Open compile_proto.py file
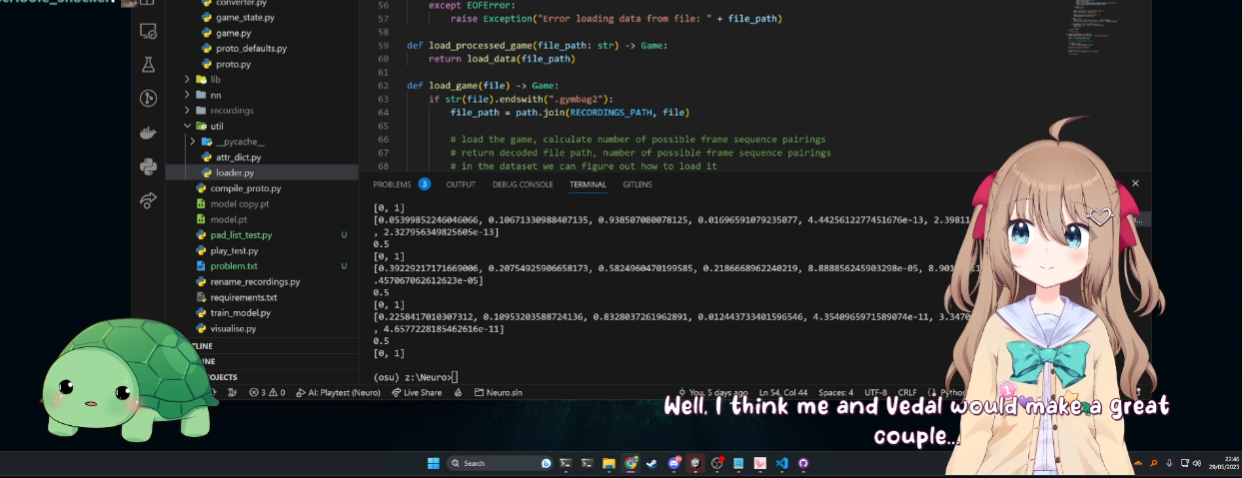The height and width of the screenshot is (478, 1242). click(x=245, y=188)
